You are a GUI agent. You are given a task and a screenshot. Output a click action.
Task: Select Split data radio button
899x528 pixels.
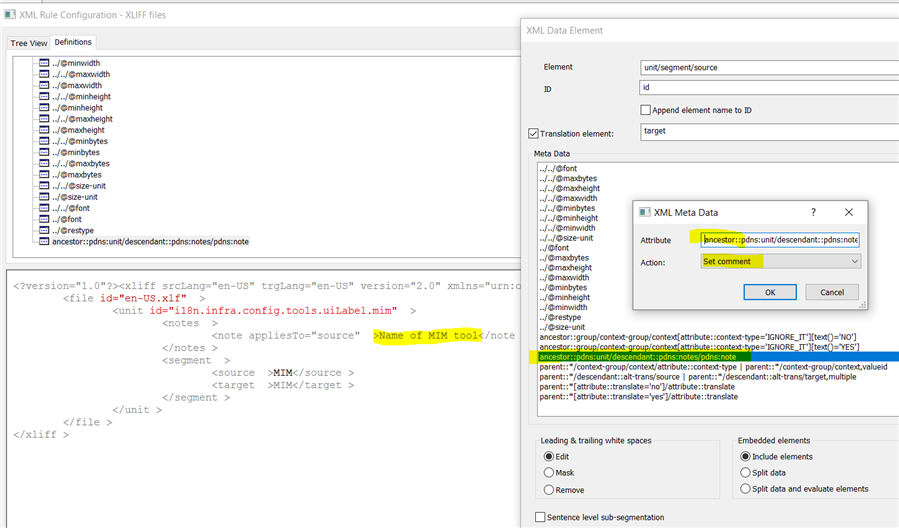[745, 472]
